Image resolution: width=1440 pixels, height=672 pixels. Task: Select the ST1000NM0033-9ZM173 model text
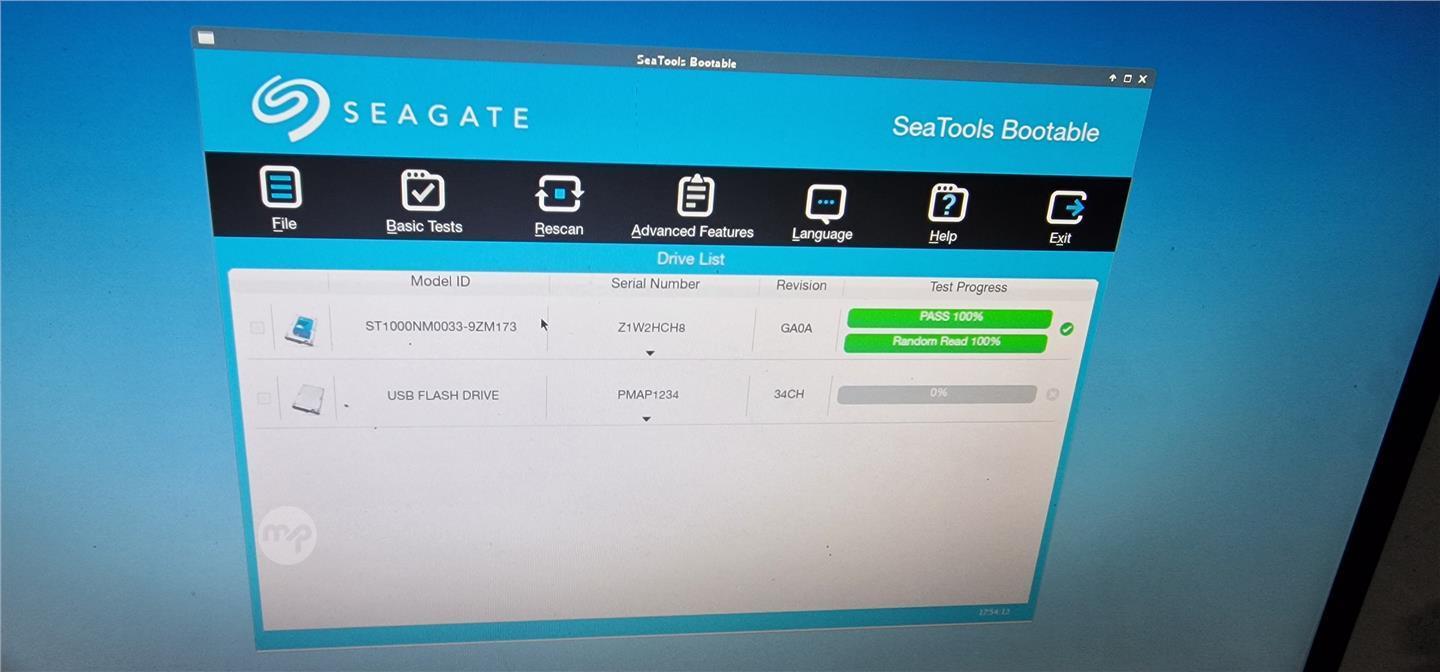pyautogui.click(x=441, y=326)
